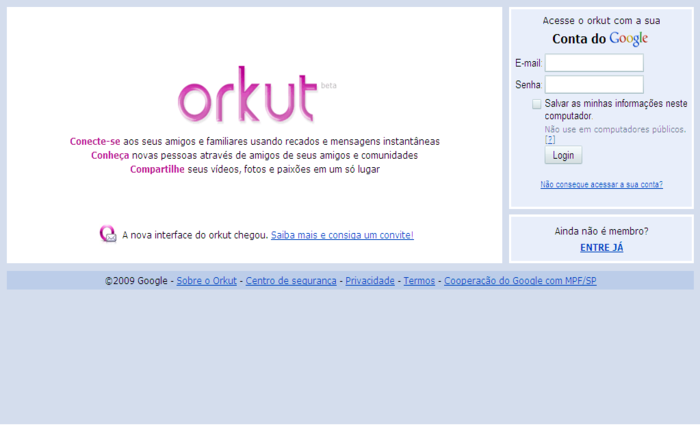
Task: Click the 'Conecte-se' highlighted text
Action: [95, 142]
